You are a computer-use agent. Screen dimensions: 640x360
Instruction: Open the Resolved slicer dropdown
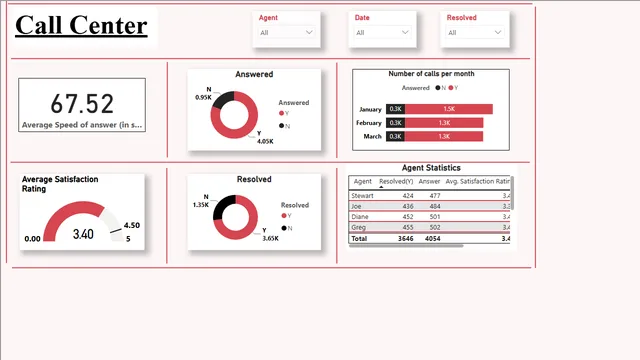point(475,33)
